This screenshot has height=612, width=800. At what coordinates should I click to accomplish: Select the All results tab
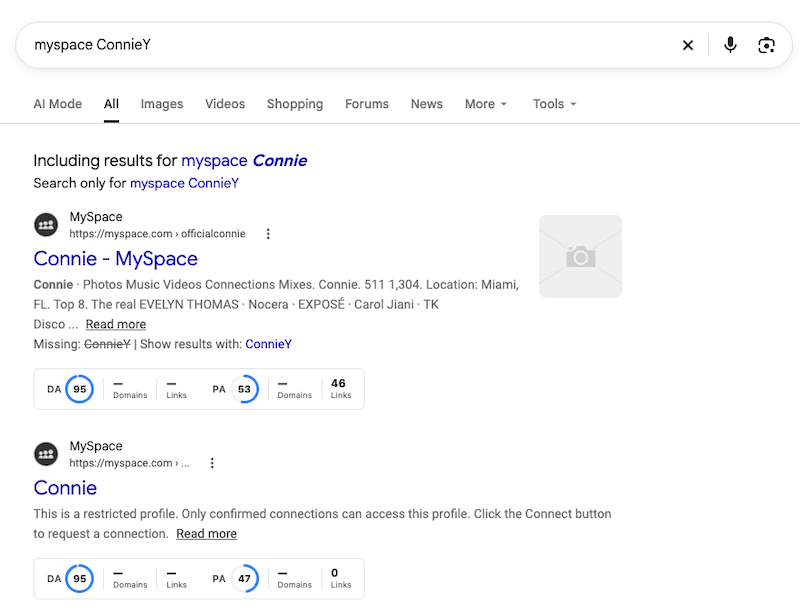click(111, 104)
